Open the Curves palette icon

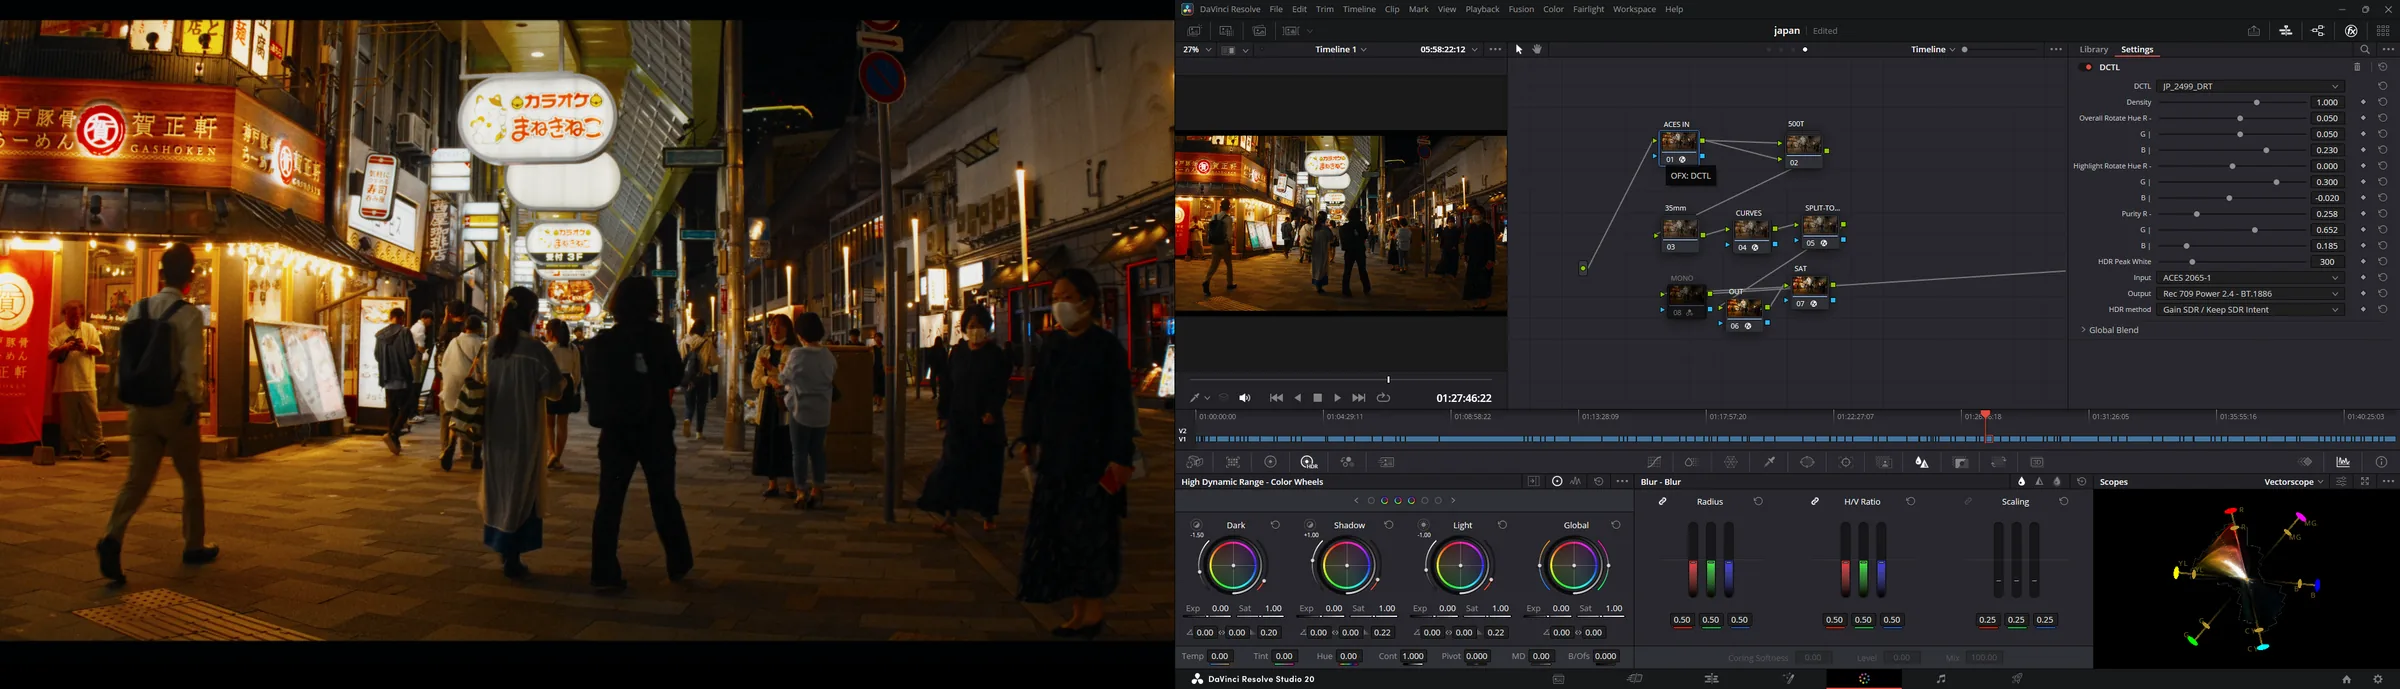[x=1654, y=462]
